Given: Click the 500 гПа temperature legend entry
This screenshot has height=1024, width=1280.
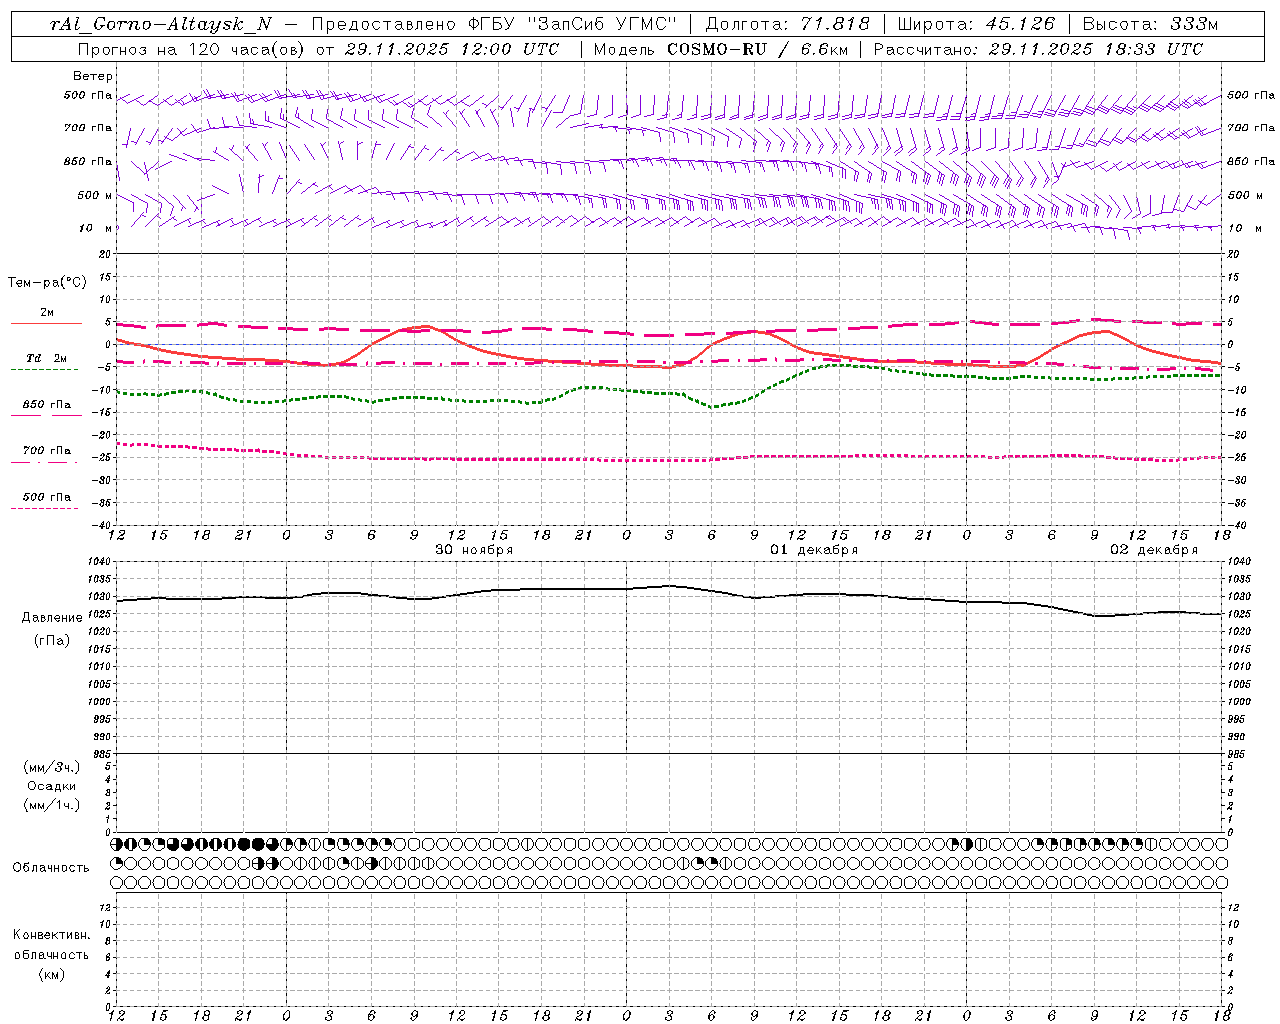Looking at the screenshot, I should pos(47,497).
